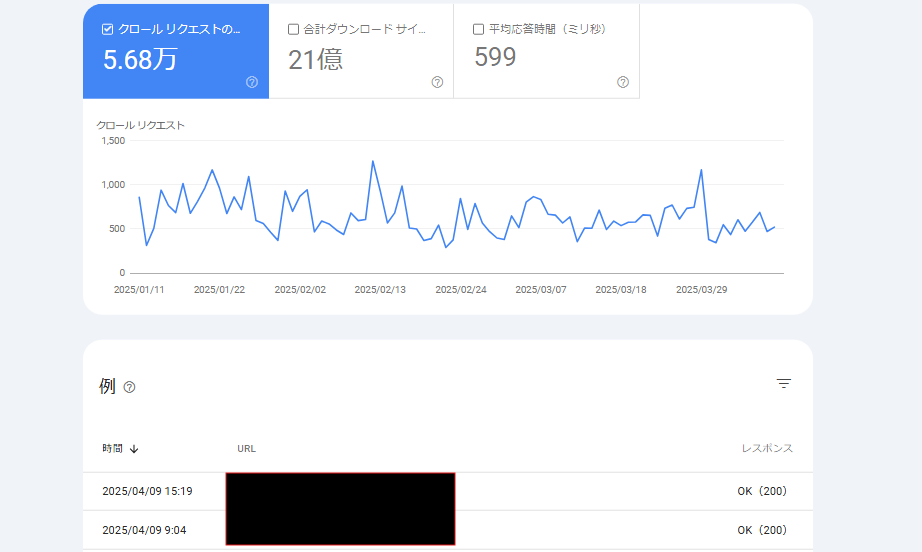Image resolution: width=922 pixels, height=552 pixels.
Task: Click the クロール リクエスト chart title
Action: (x=141, y=125)
